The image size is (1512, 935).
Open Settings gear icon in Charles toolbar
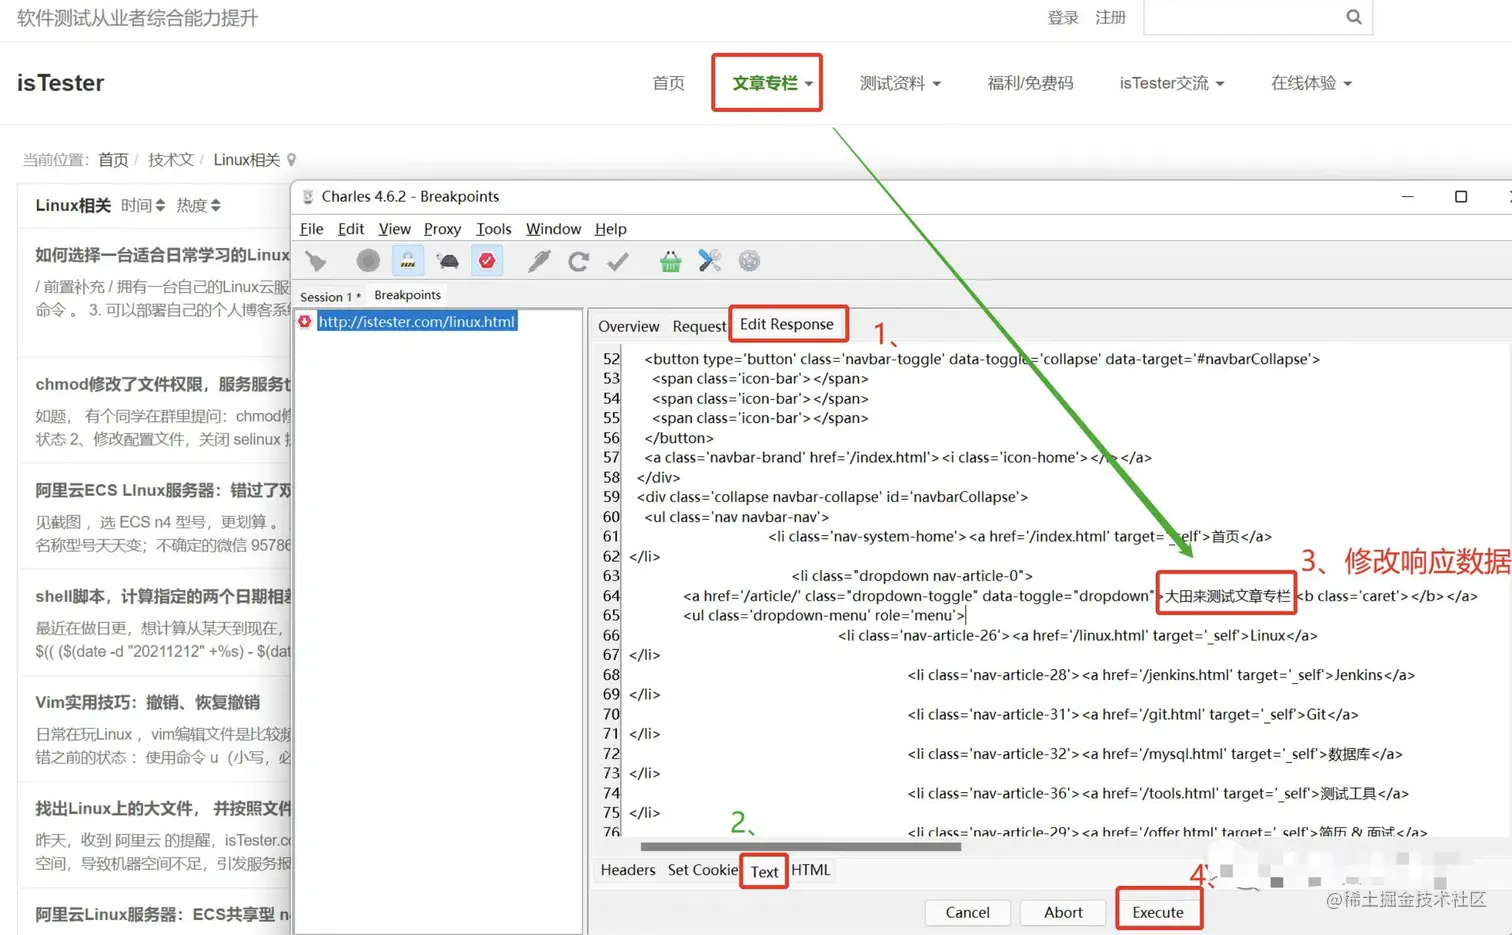click(749, 261)
